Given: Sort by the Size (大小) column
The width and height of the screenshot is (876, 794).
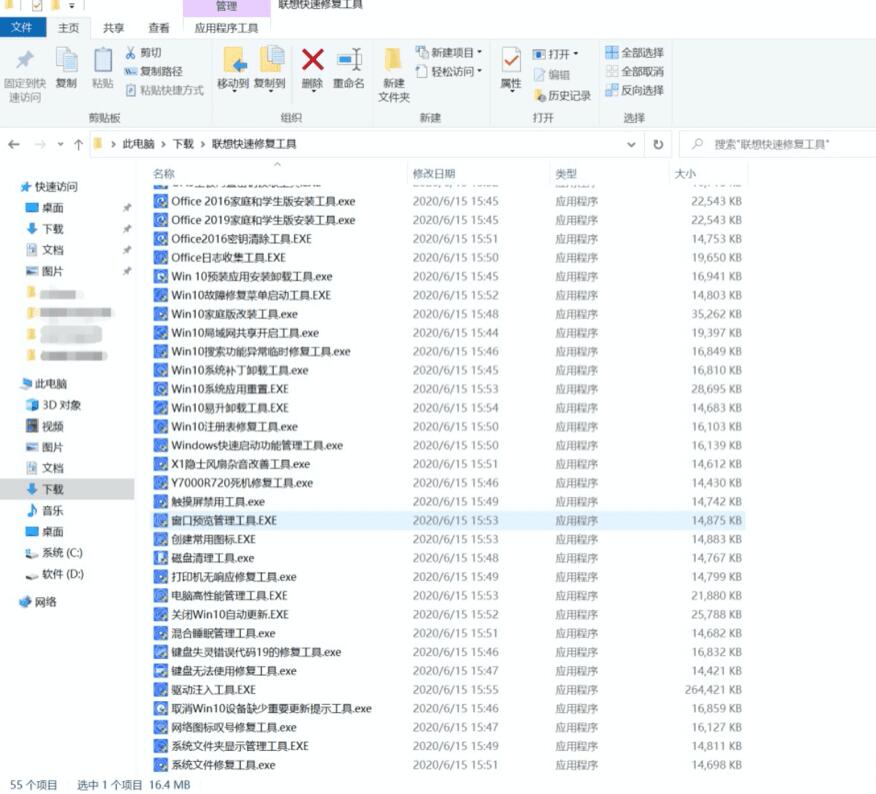Looking at the screenshot, I should point(685,173).
